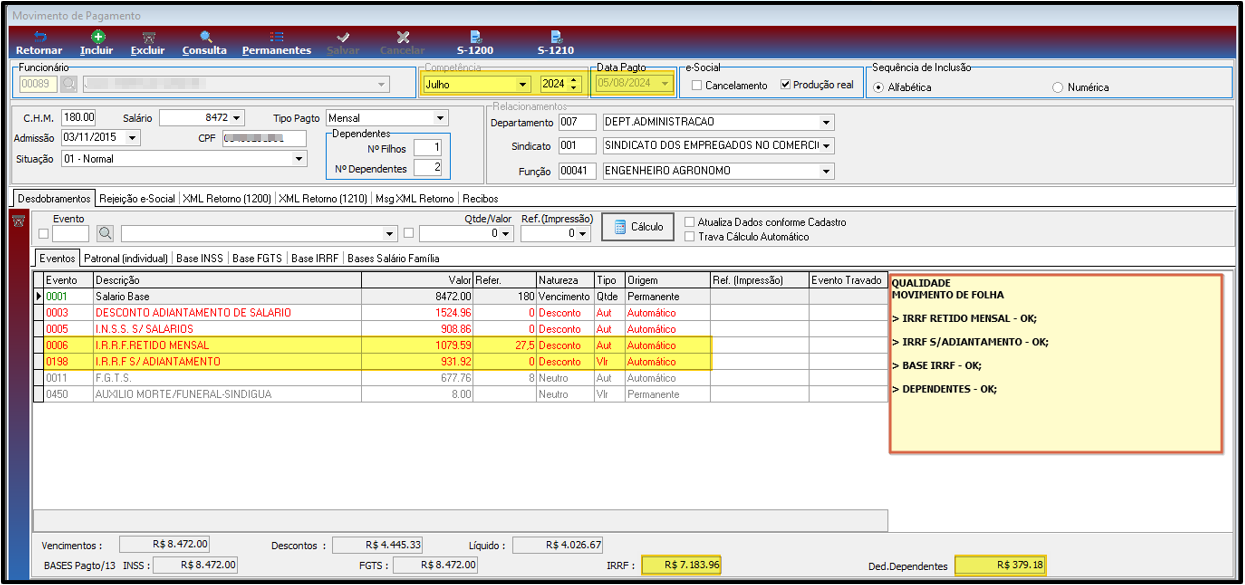This screenshot has width=1245, height=585.
Task: Click the Nº Filhos field
Action: pyautogui.click(x=427, y=148)
